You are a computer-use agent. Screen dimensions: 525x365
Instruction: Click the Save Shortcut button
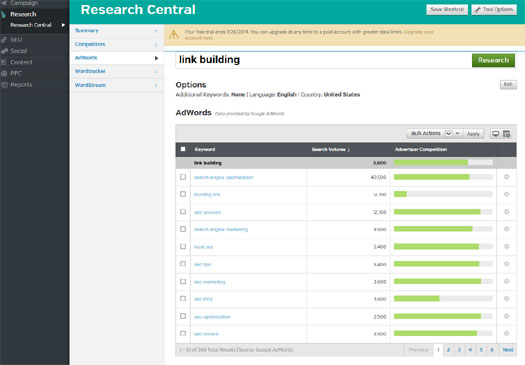pyautogui.click(x=447, y=9)
